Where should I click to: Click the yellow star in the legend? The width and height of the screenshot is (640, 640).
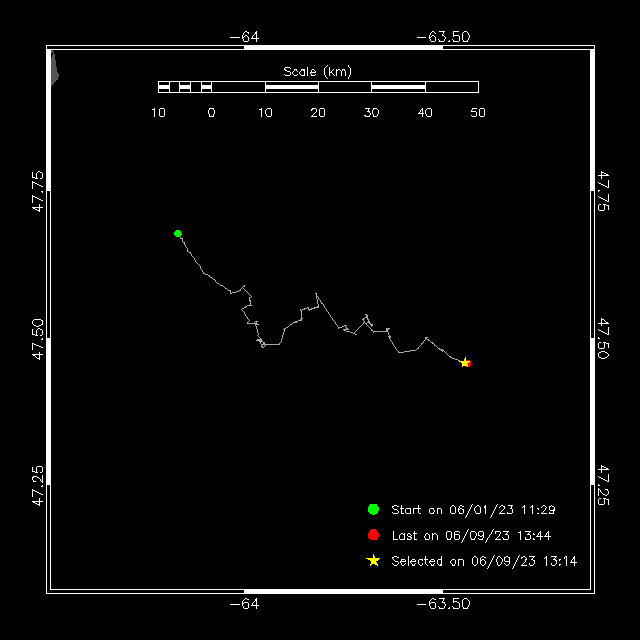pyautogui.click(x=373, y=561)
